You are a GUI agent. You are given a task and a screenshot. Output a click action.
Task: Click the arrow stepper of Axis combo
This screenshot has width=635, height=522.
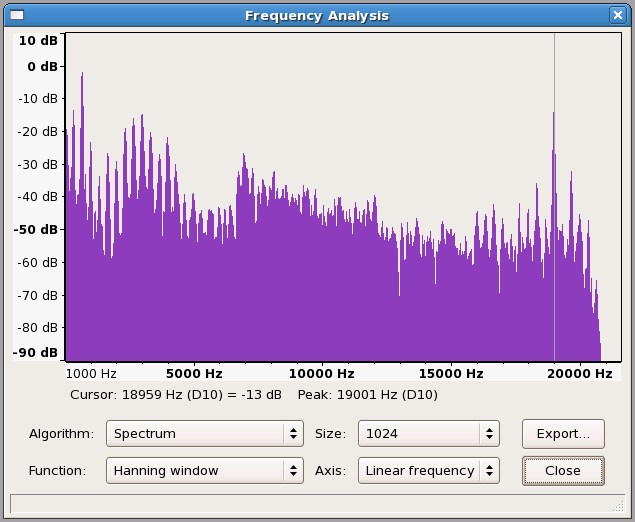(x=489, y=471)
